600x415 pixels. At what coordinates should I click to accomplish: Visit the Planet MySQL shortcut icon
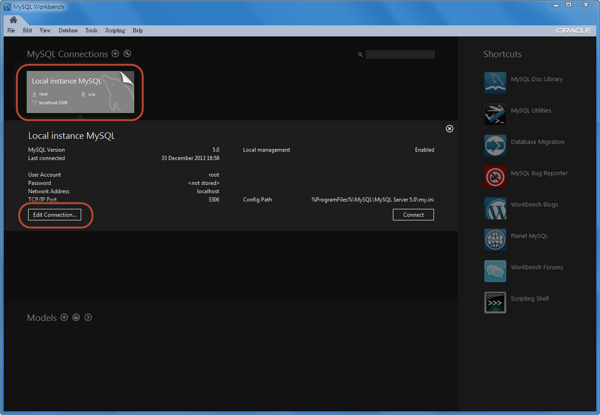click(x=495, y=238)
